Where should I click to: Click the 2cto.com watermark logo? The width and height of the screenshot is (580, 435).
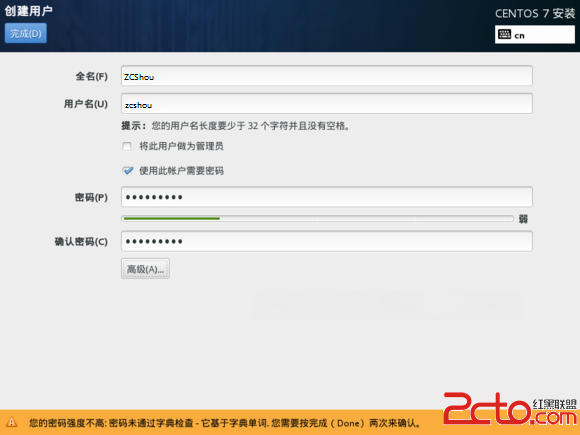(x=510, y=409)
